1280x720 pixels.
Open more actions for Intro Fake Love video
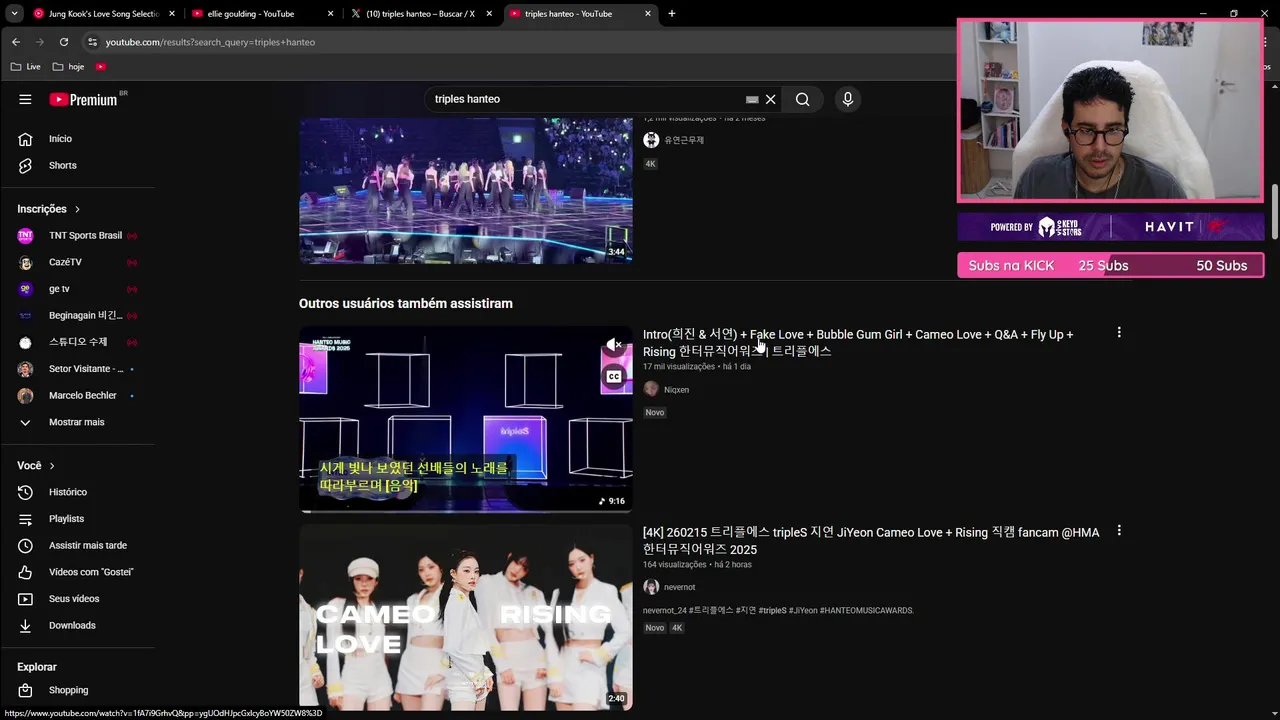coord(1119,332)
